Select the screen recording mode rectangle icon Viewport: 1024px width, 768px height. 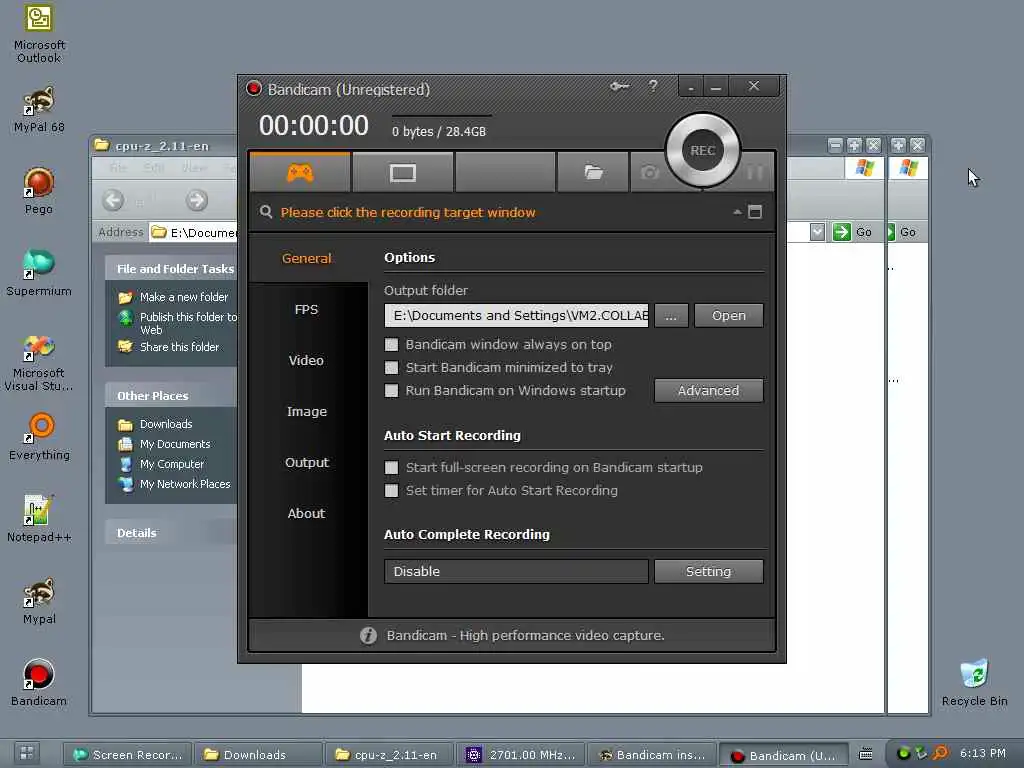pos(402,173)
